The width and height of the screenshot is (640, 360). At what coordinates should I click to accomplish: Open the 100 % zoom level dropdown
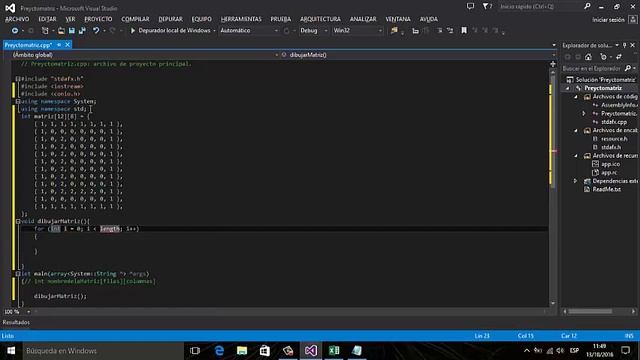click(x=28, y=312)
